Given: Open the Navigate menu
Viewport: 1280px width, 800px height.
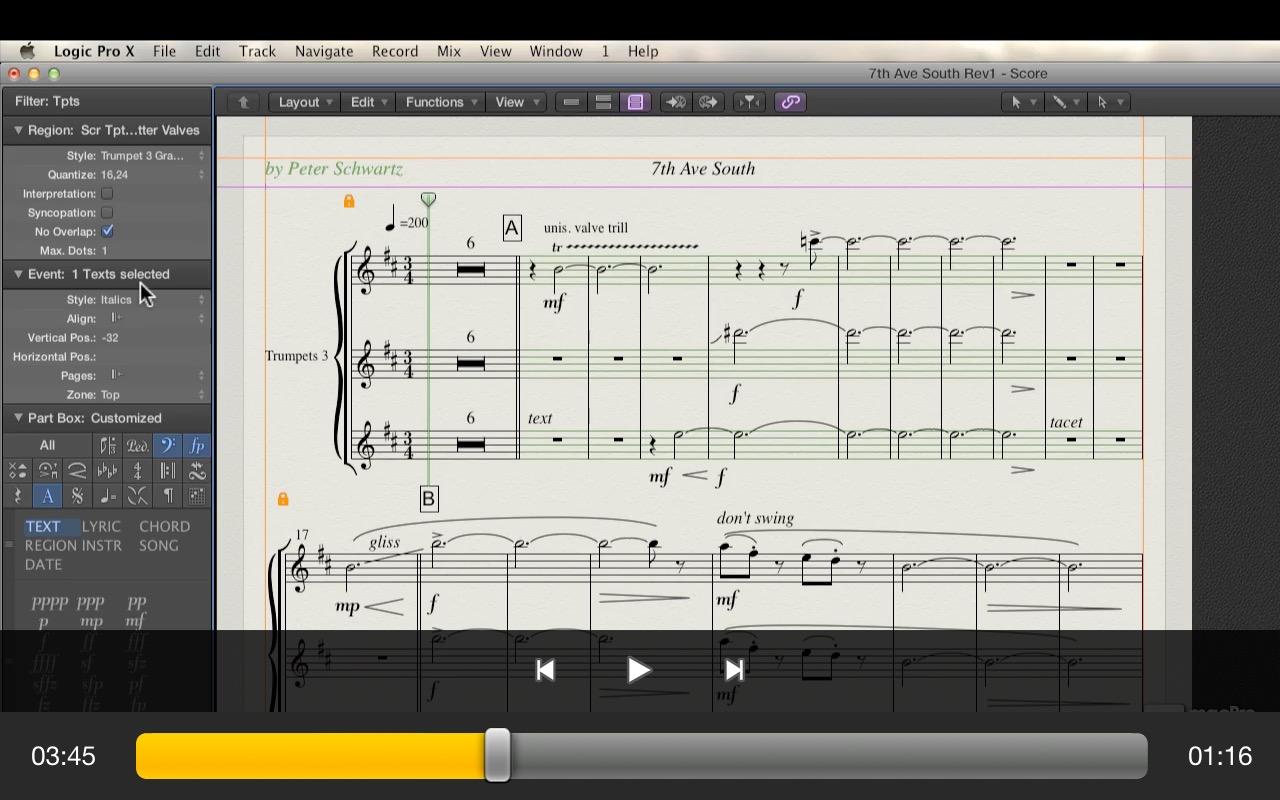Looking at the screenshot, I should pos(324,51).
